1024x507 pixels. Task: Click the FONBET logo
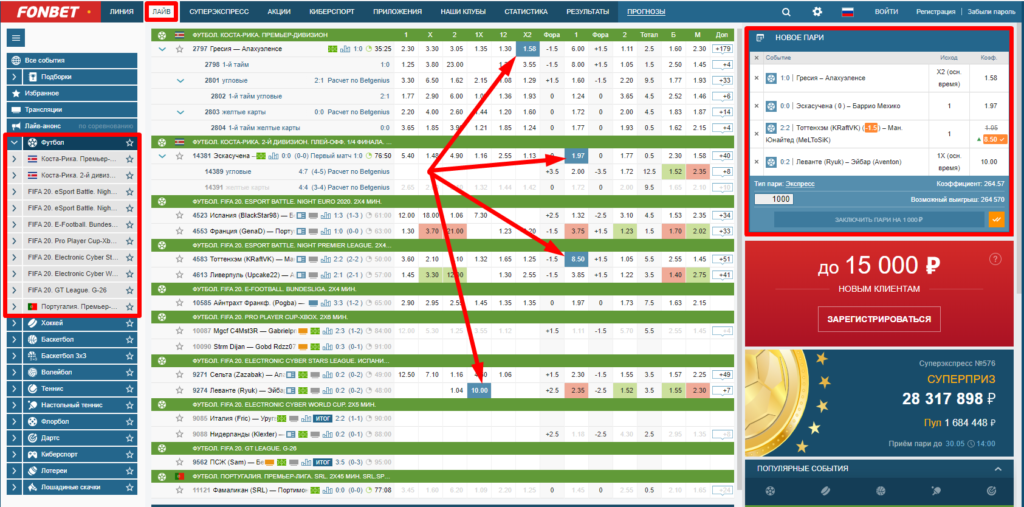50,12
